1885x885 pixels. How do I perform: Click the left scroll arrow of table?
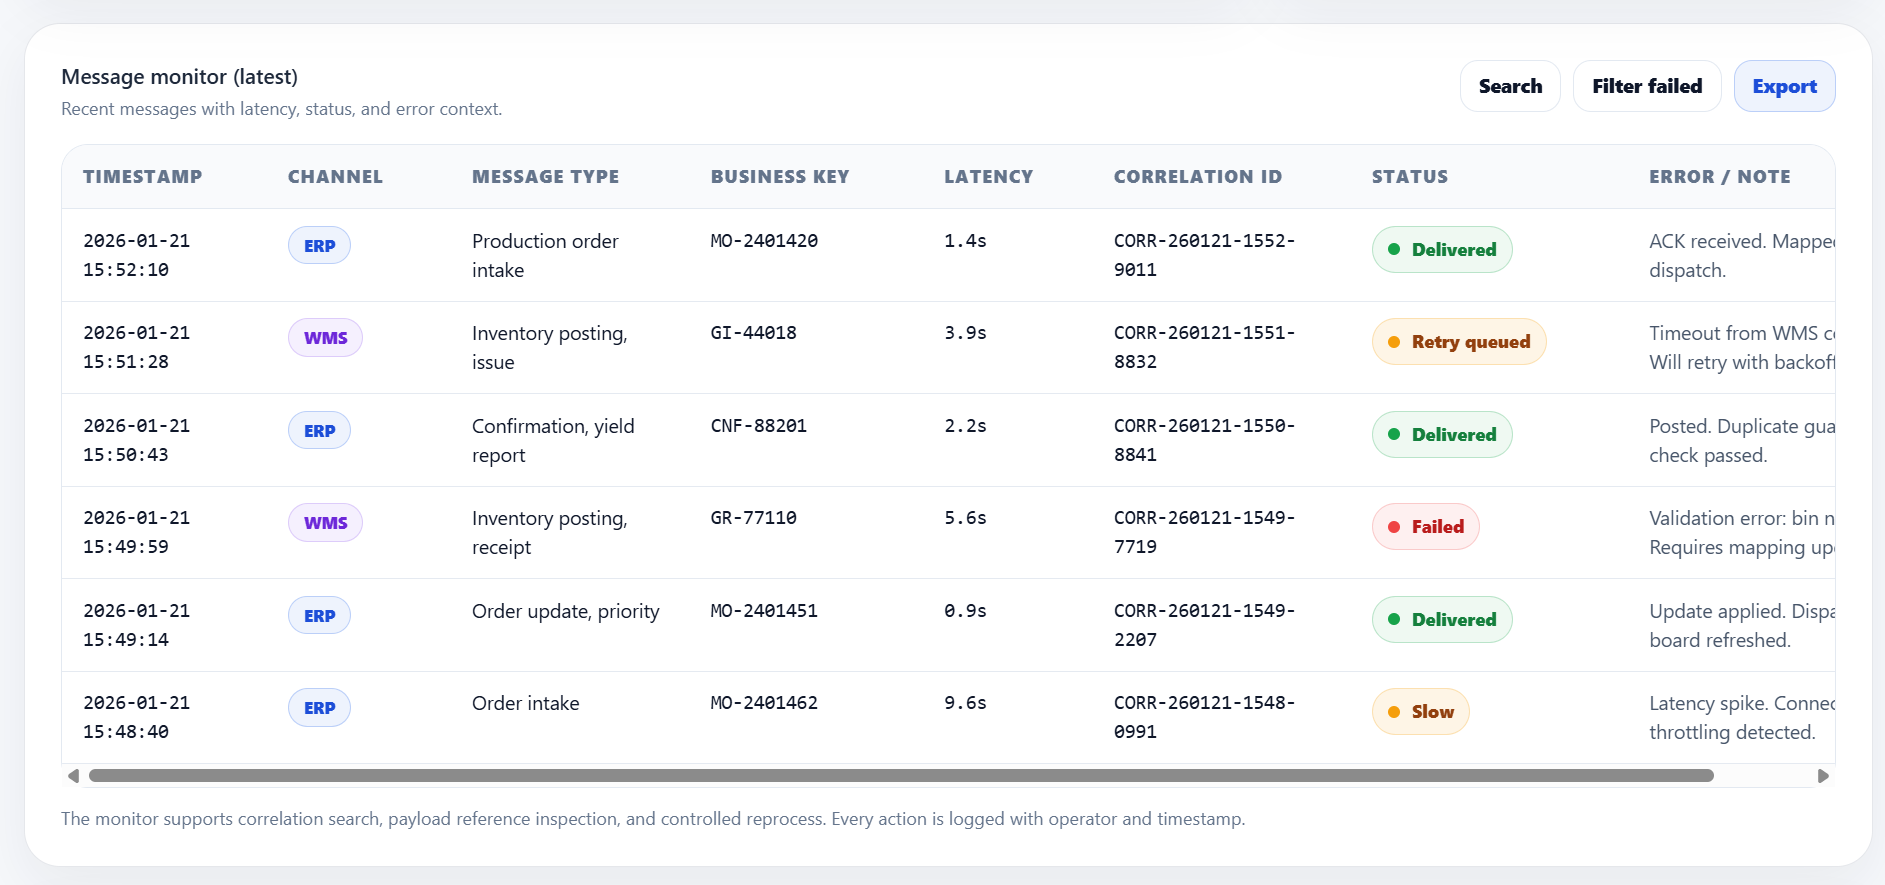click(73, 776)
